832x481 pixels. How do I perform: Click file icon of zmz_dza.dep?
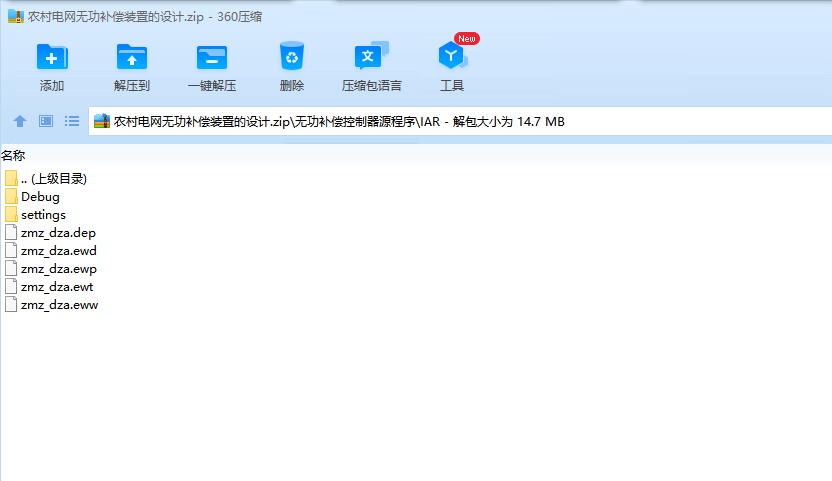[11, 233]
